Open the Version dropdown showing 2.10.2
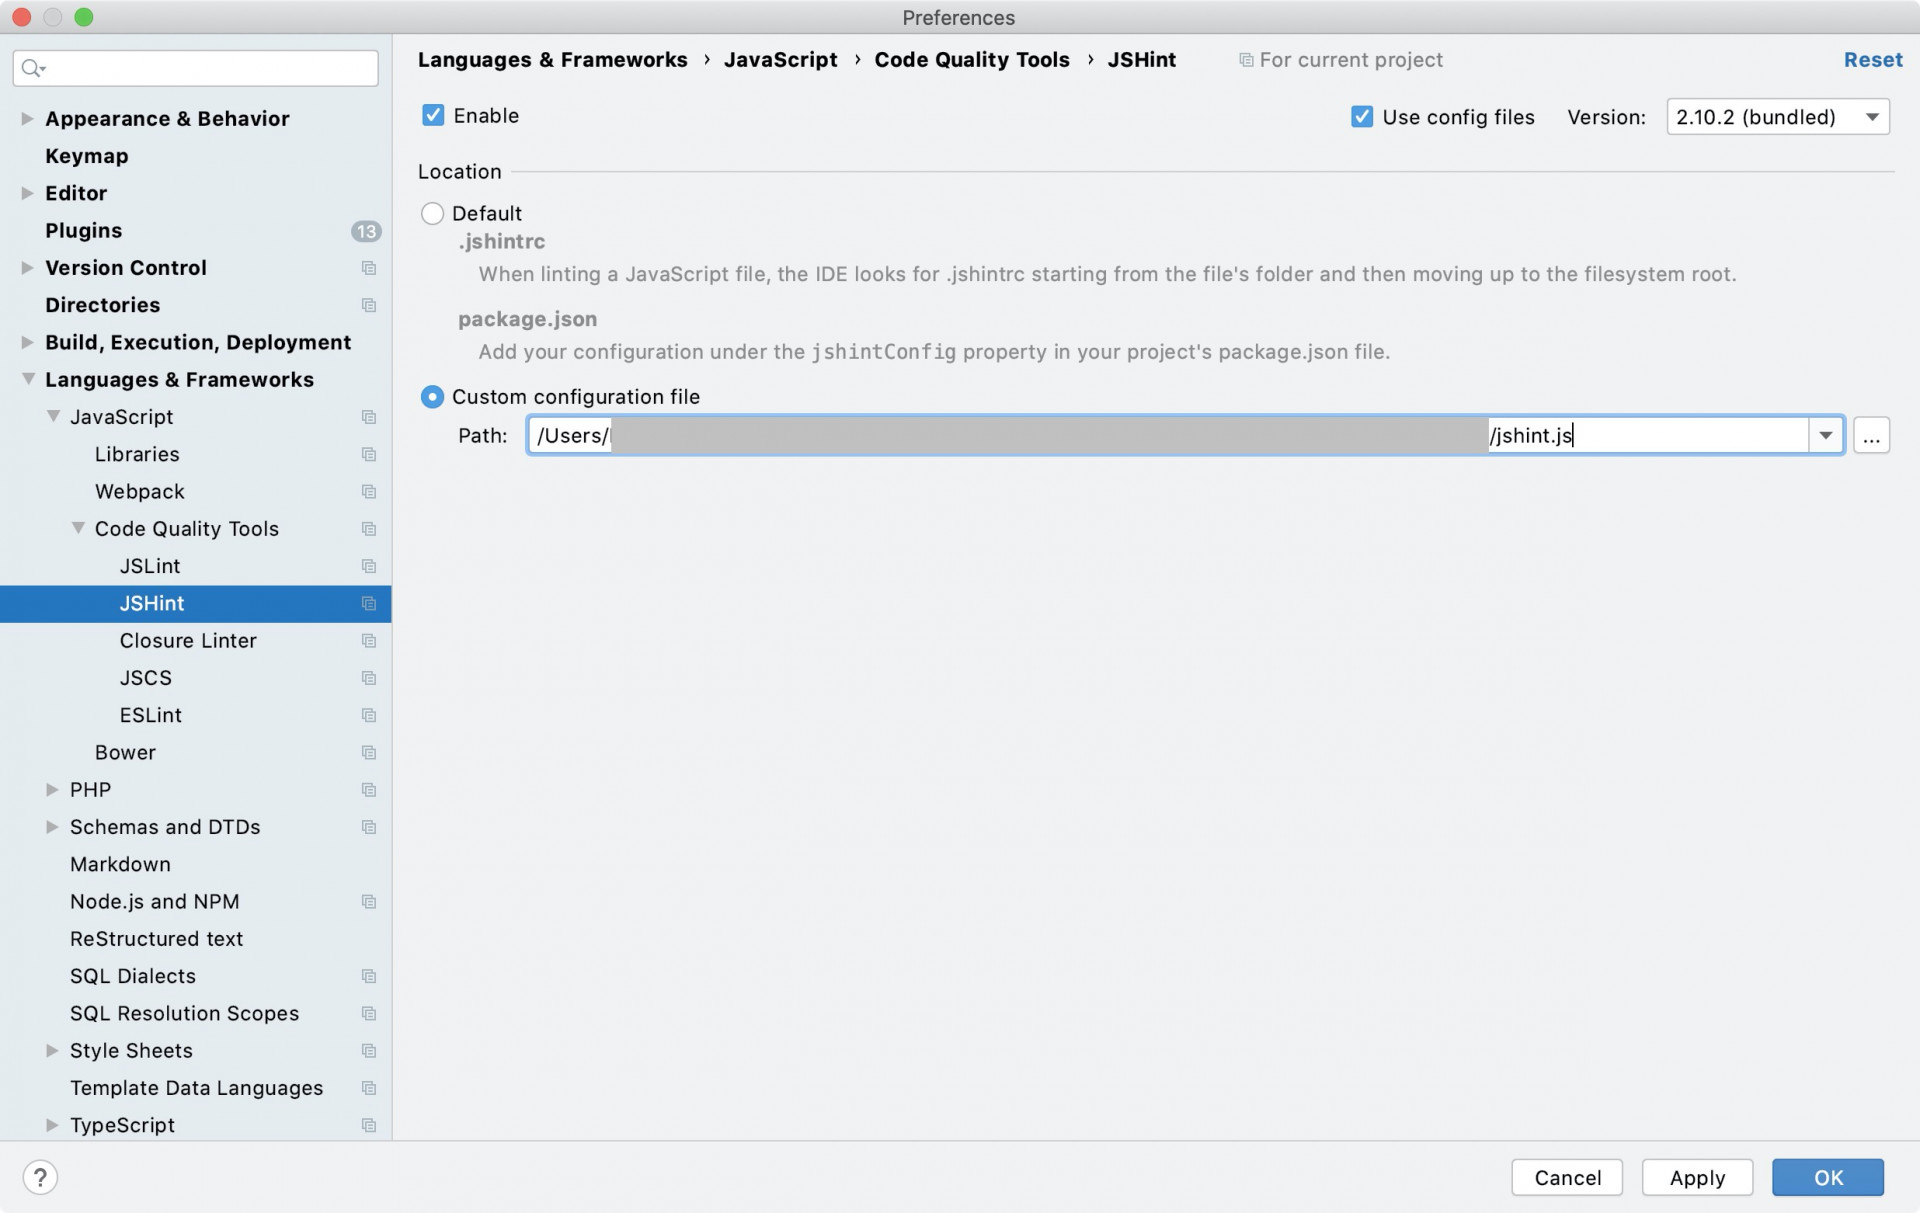This screenshot has height=1213, width=1920. [1872, 116]
